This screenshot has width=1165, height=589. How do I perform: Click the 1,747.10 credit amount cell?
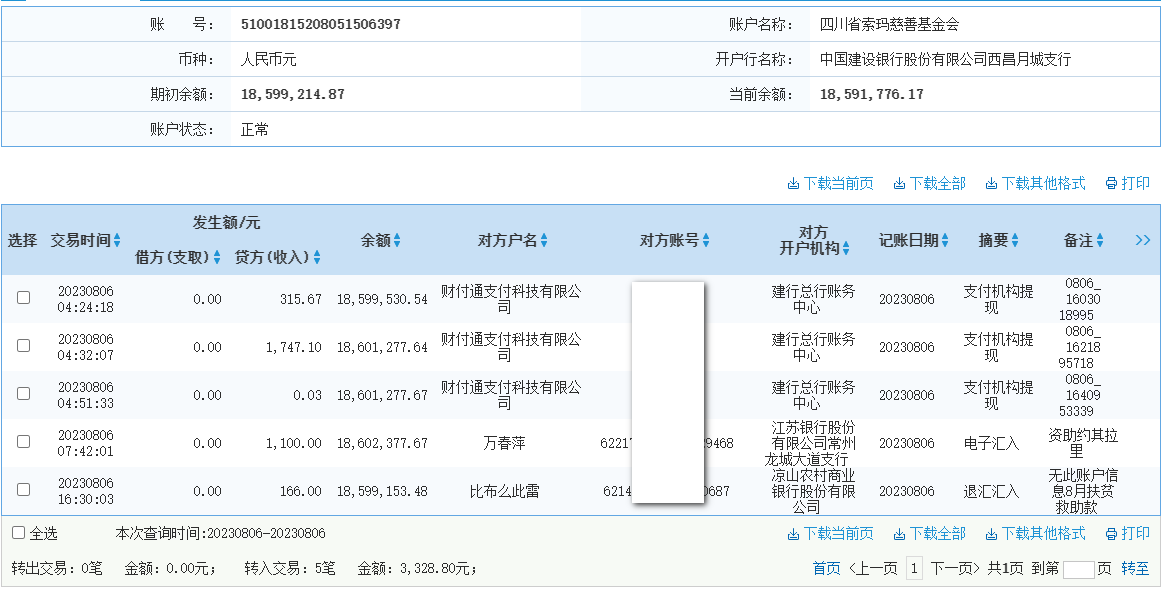coord(294,347)
